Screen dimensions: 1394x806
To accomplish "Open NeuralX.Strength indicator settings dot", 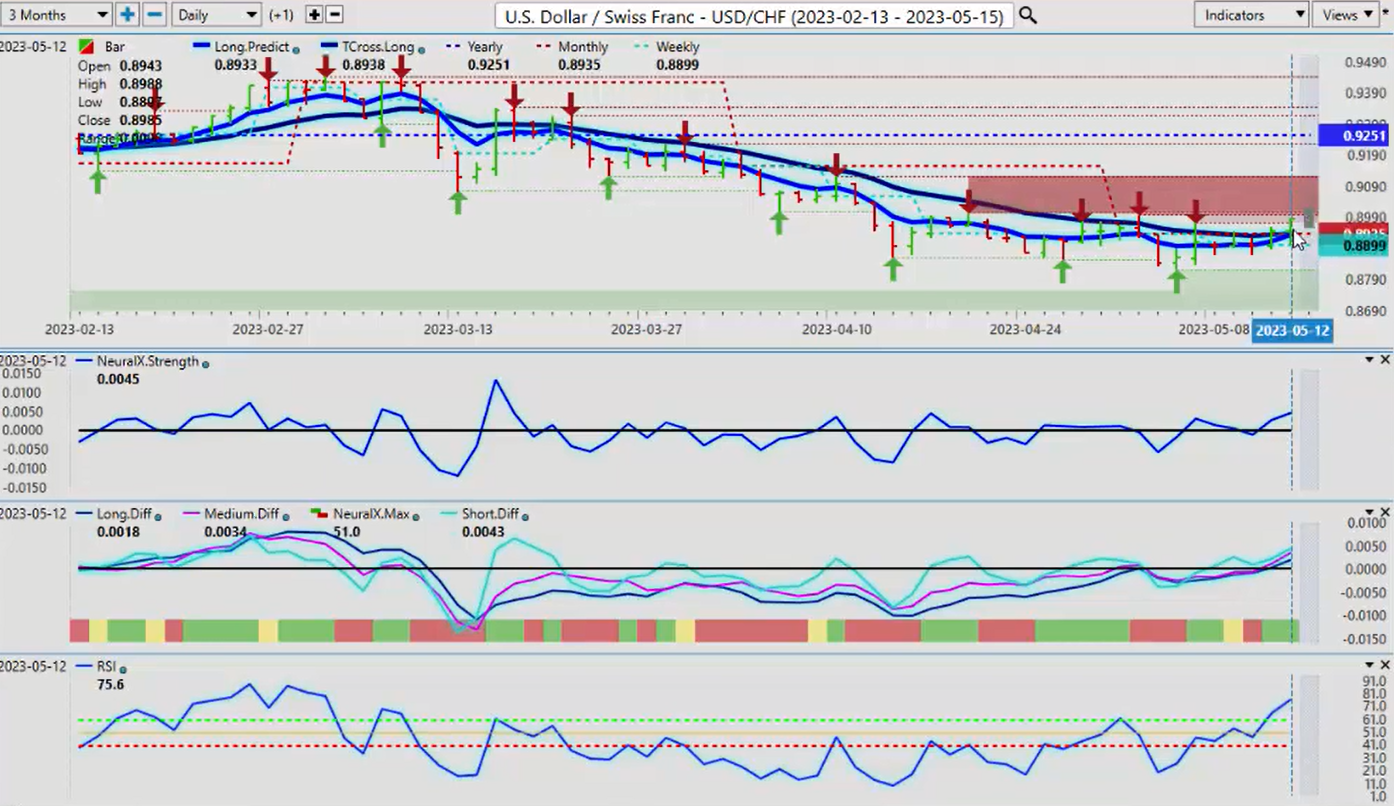I will 206,364.
